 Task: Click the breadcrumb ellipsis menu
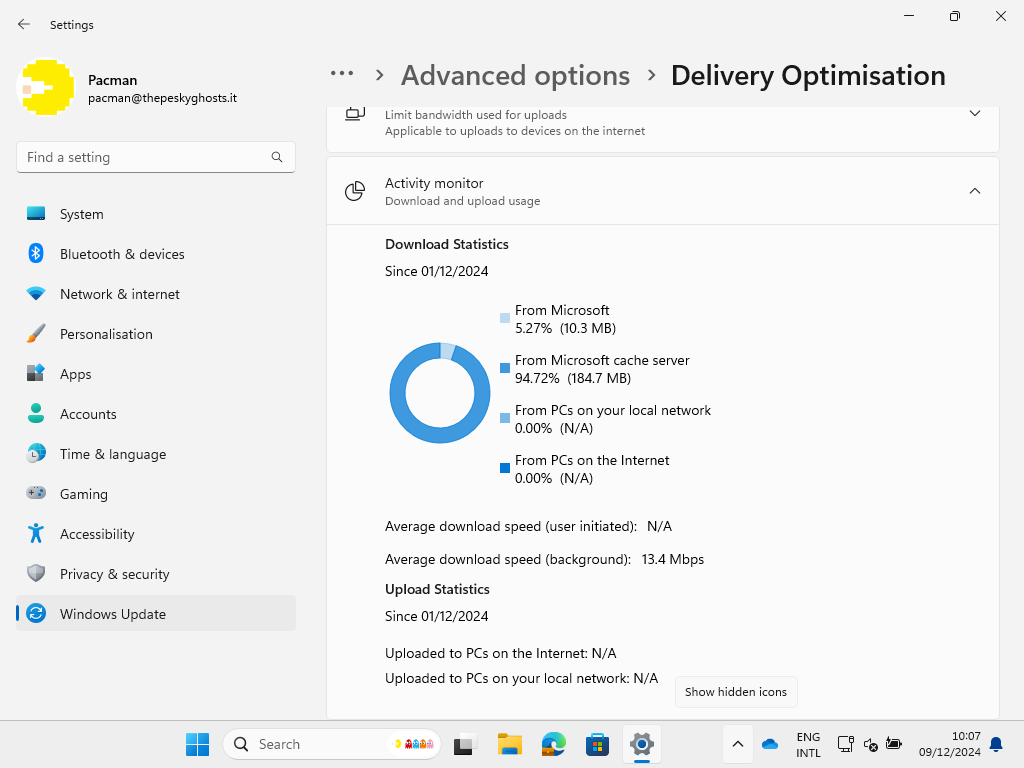point(342,74)
